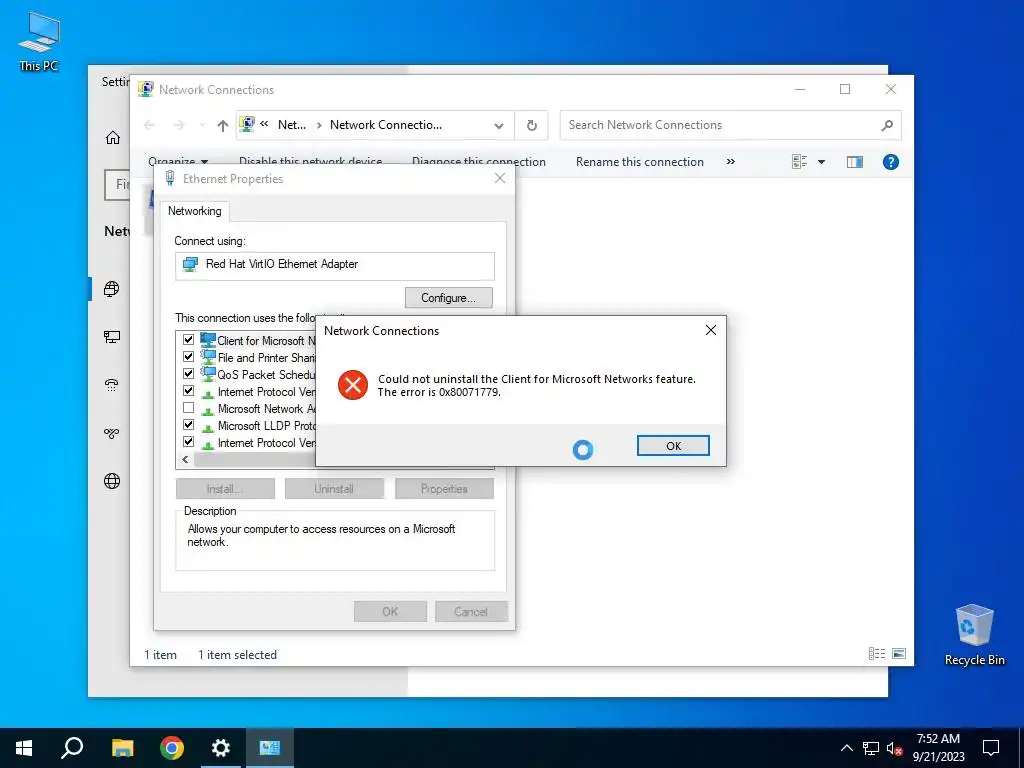Image resolution: width=1024 pixels, height=768 pixels.
Task: Select Status in Settings sidebar
Action: (x=112, y=289)
